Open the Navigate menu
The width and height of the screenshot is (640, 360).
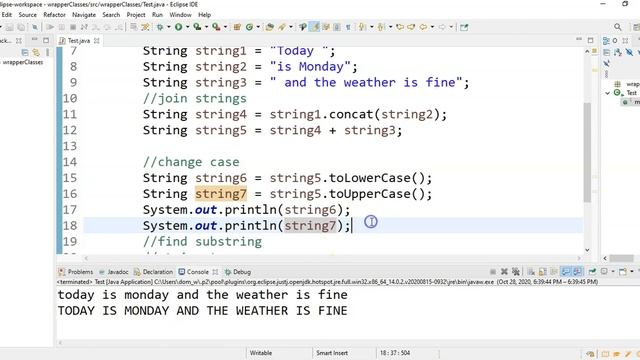[x=84, y=15]
